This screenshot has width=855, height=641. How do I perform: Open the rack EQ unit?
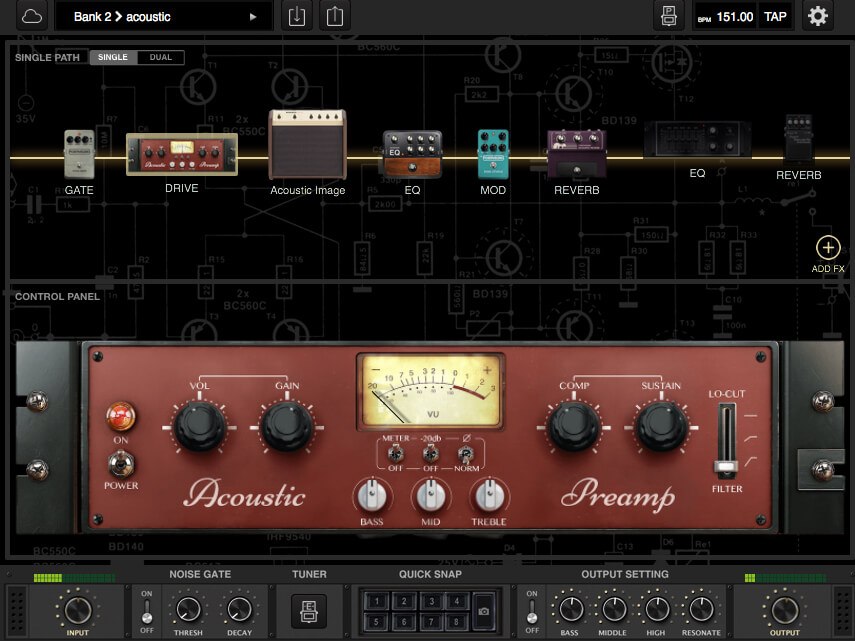click(697, 140)
